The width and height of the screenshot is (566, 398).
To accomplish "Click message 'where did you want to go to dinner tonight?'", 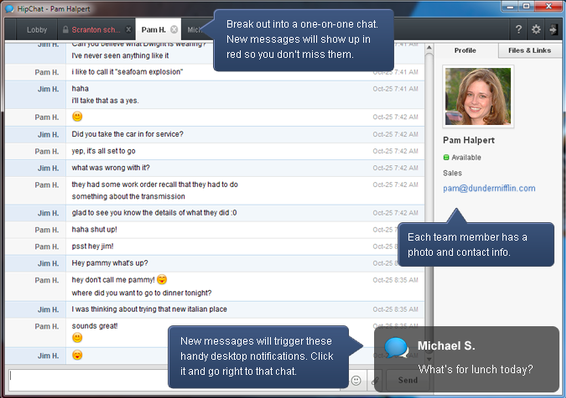I will [142, 293].
